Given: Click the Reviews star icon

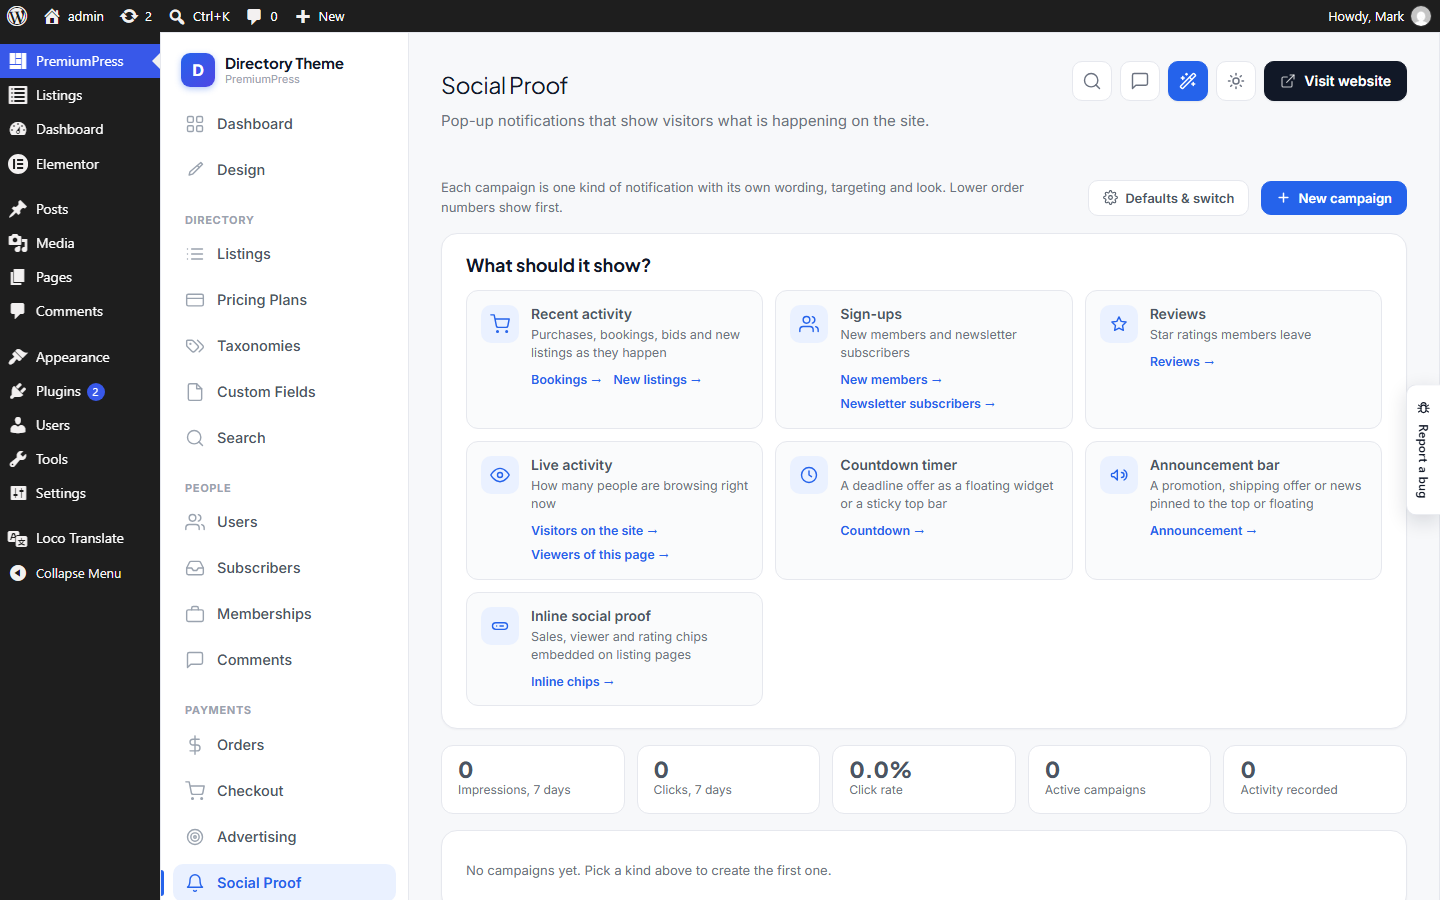Looking at the screenshot, I should (x=1119, y=324).
